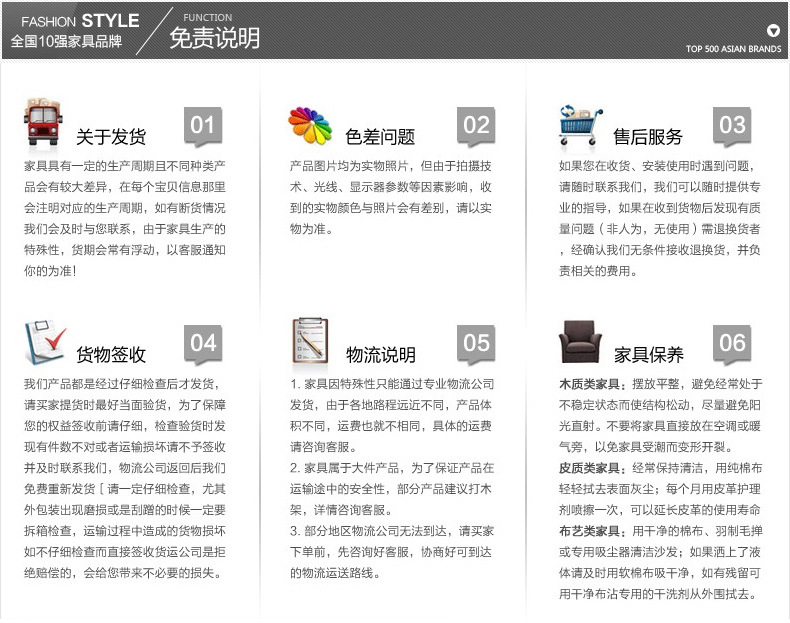Click the 色差问题 heading
The height and width of the screenshot is (623, 790).
click(380, 136)
